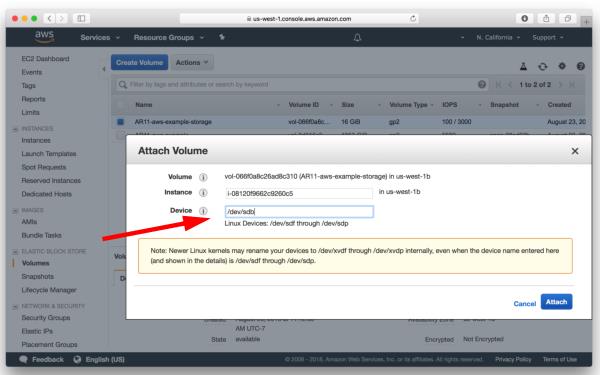Screen dimensions: 600x375
Task: Toggle checkbox for AR11-aws-example-storage volume
Action: coord(121,122)
